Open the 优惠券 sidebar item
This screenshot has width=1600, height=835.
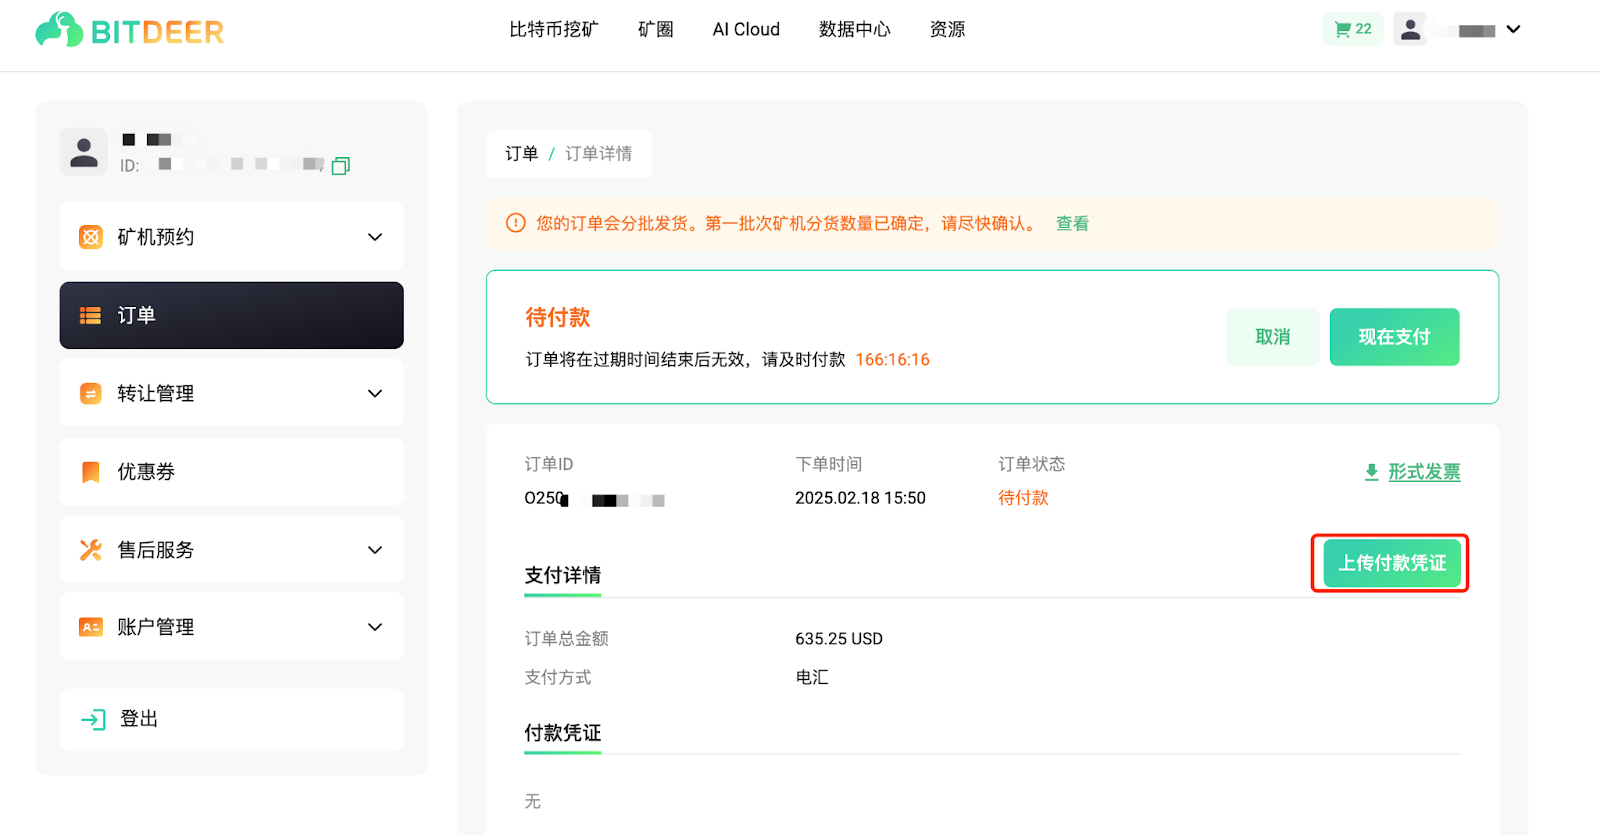click(232, 472)
